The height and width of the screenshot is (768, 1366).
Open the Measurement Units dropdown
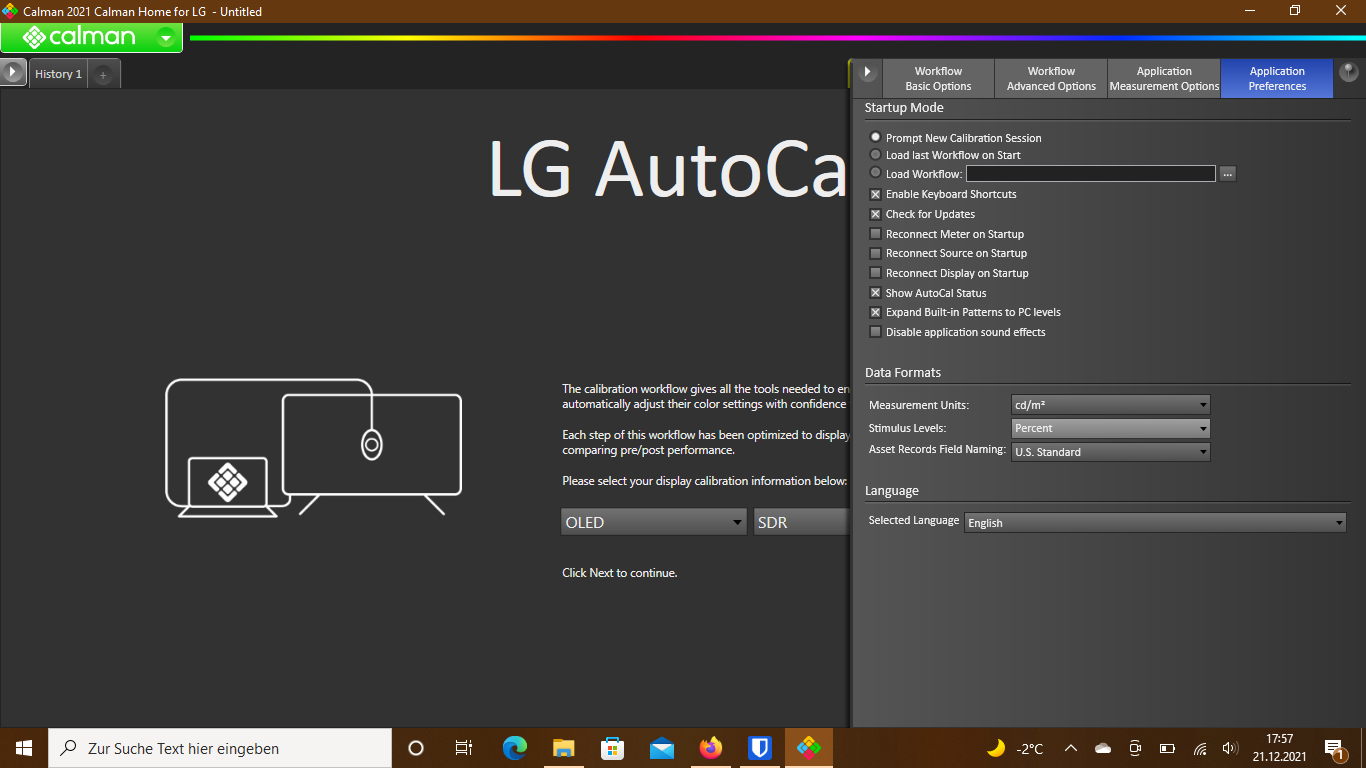click(1111, 405)
